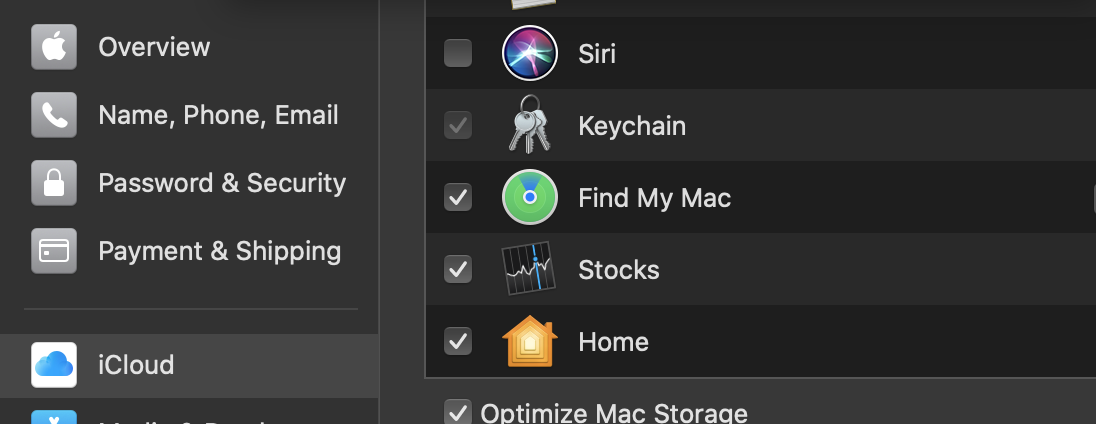Click the credit card Payment icon
This screenshot has width=1096, height=424.
tap(54, 251)
